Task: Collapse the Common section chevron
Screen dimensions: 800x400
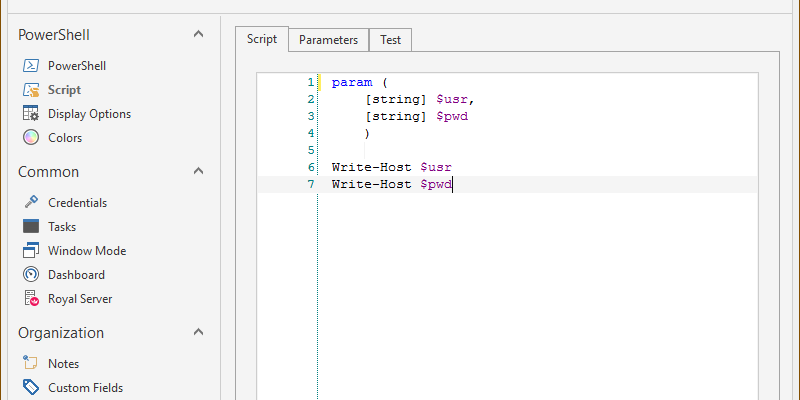Action: (198, 172)
